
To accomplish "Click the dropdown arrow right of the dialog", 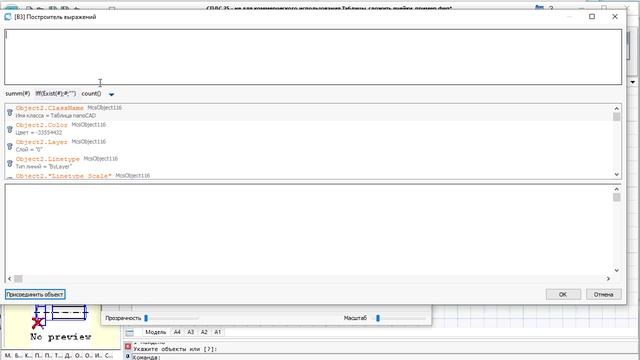I will click(x=633, y=82).
